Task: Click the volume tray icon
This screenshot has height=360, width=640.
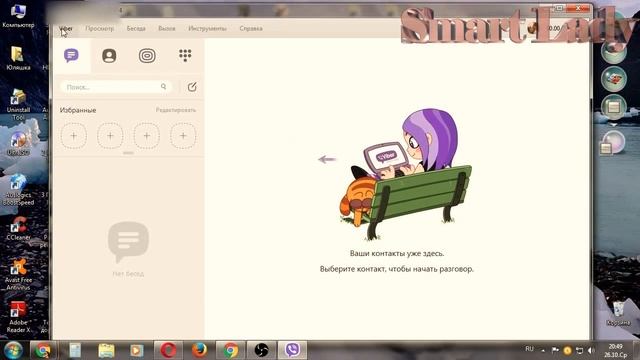Action: pyautogui.click(x=591, y=350)
